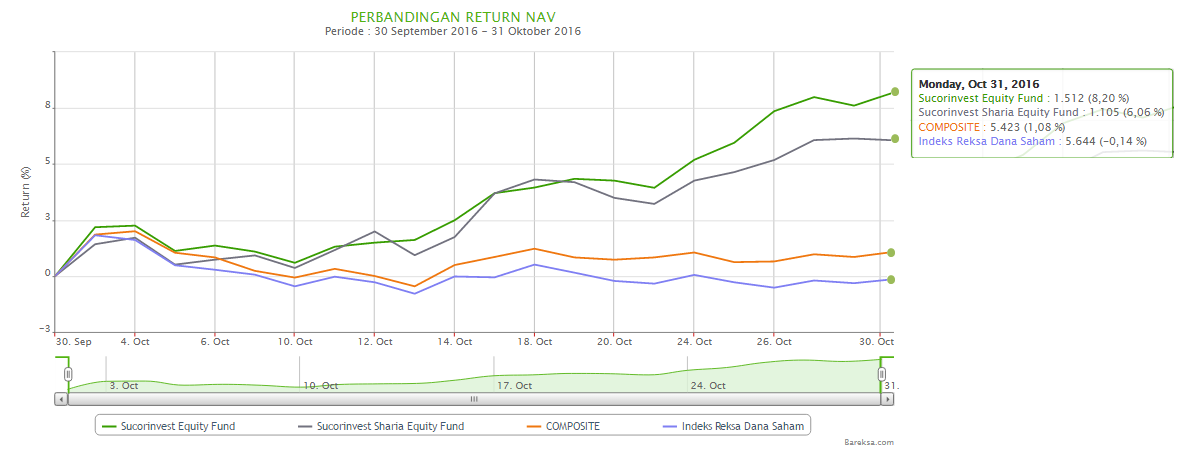This screenshot has height=468, width=1180.
Task: Click the 18. Oct x-axis label
Action: coord(534,342)
